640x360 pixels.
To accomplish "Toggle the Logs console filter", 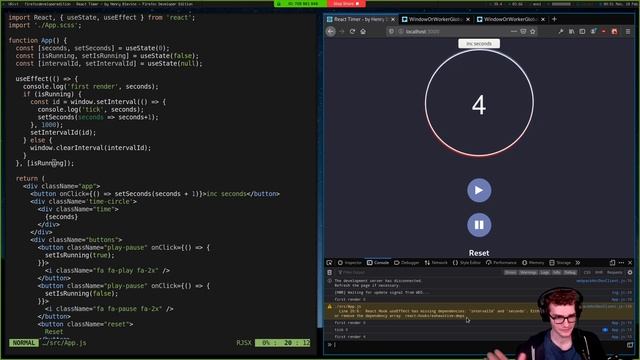I will click(544, 272).
